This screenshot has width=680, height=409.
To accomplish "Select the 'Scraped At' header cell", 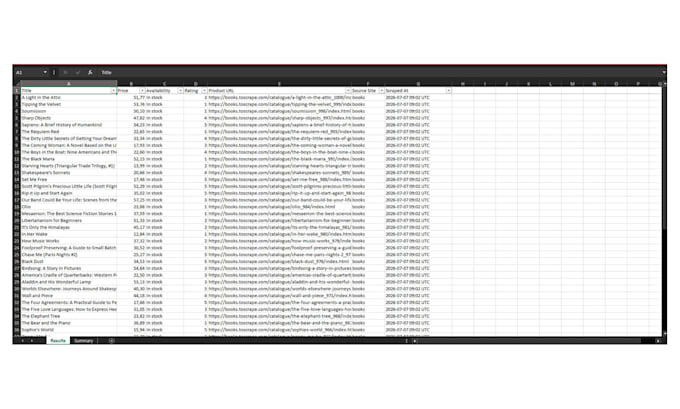I will click(418, 91).
